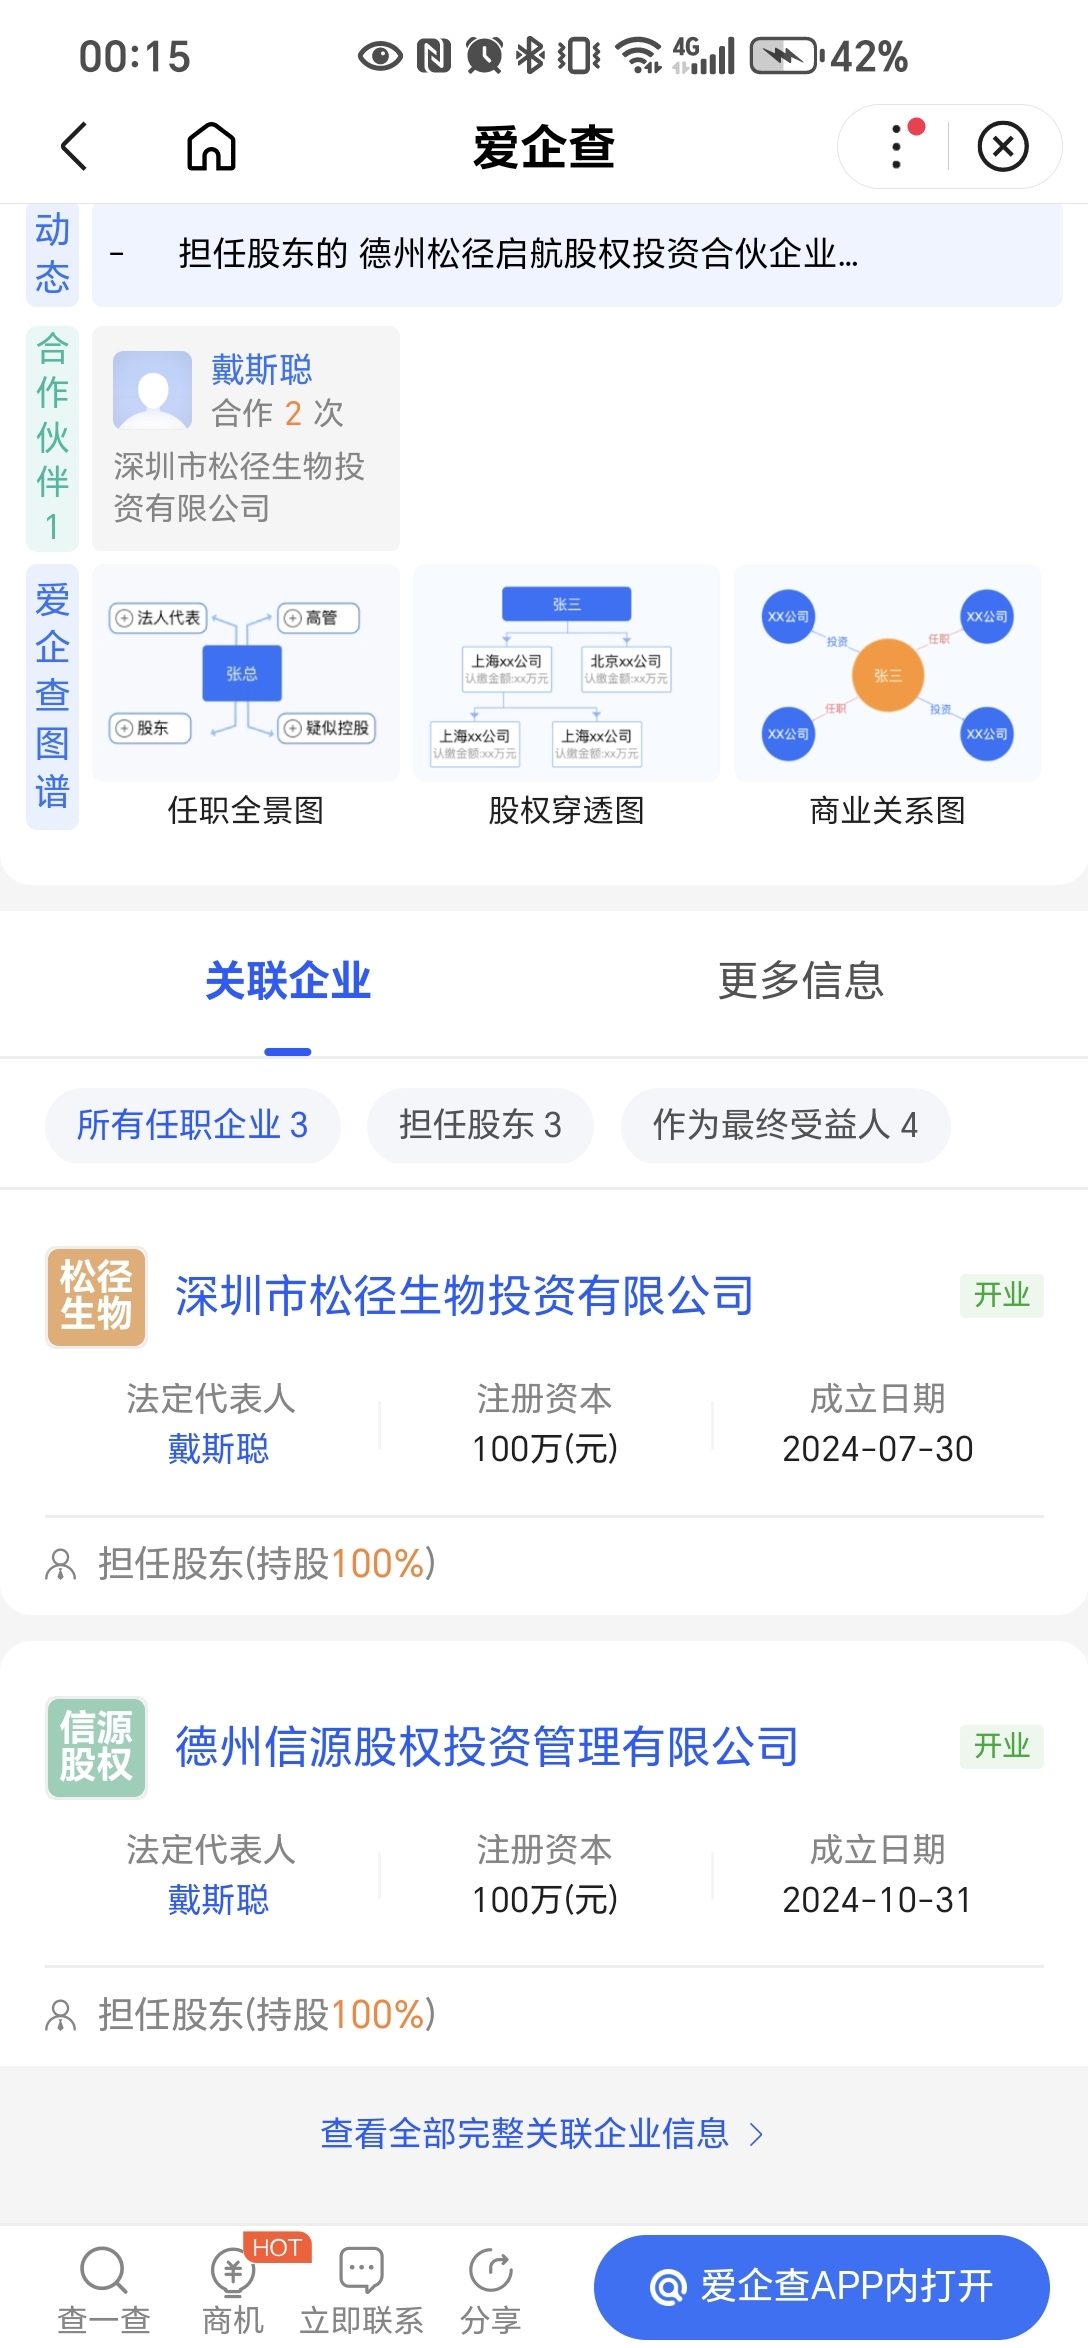1088x2348 pixels.
Task: Tap 100万(元) capital of 深圳市松径生物
Action: (545, 1449)
